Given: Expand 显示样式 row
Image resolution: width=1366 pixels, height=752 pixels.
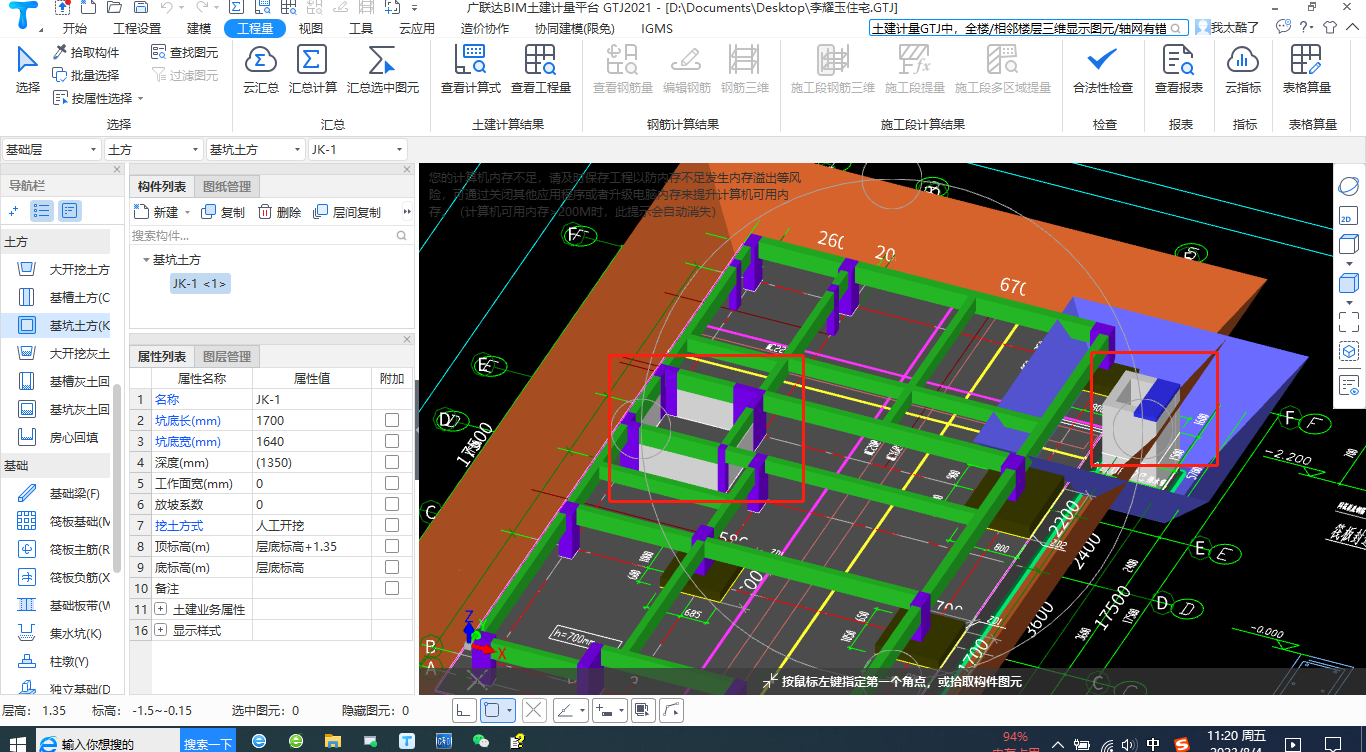Looking at the screenshot, I should [161, 630].
